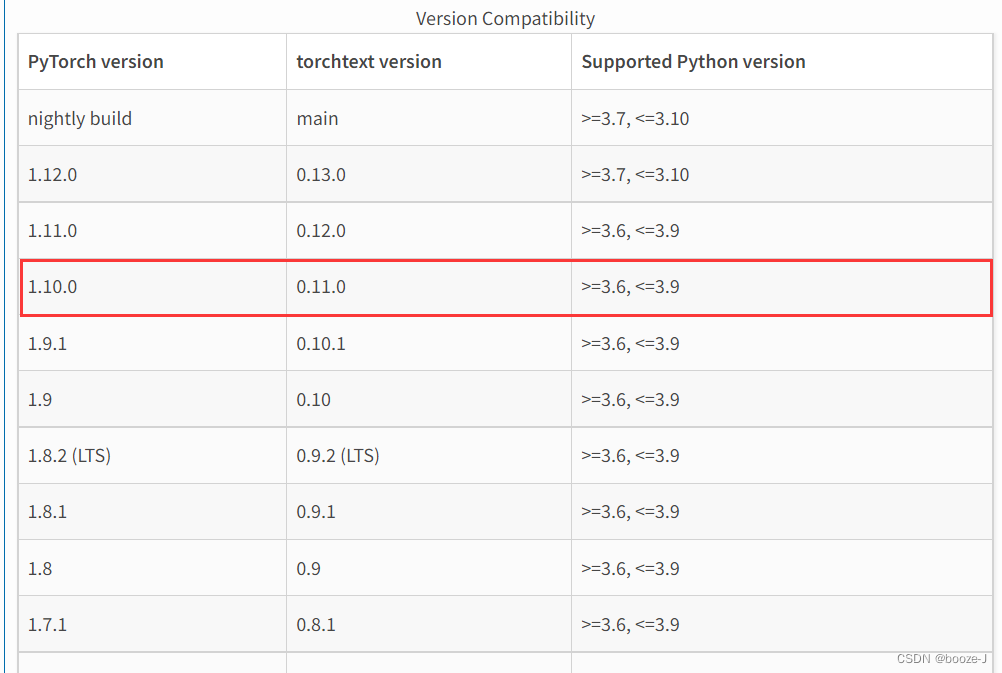Click the "nightly build" PyTorch cell
The image size is (1002, 673).
tap(152, 118)
